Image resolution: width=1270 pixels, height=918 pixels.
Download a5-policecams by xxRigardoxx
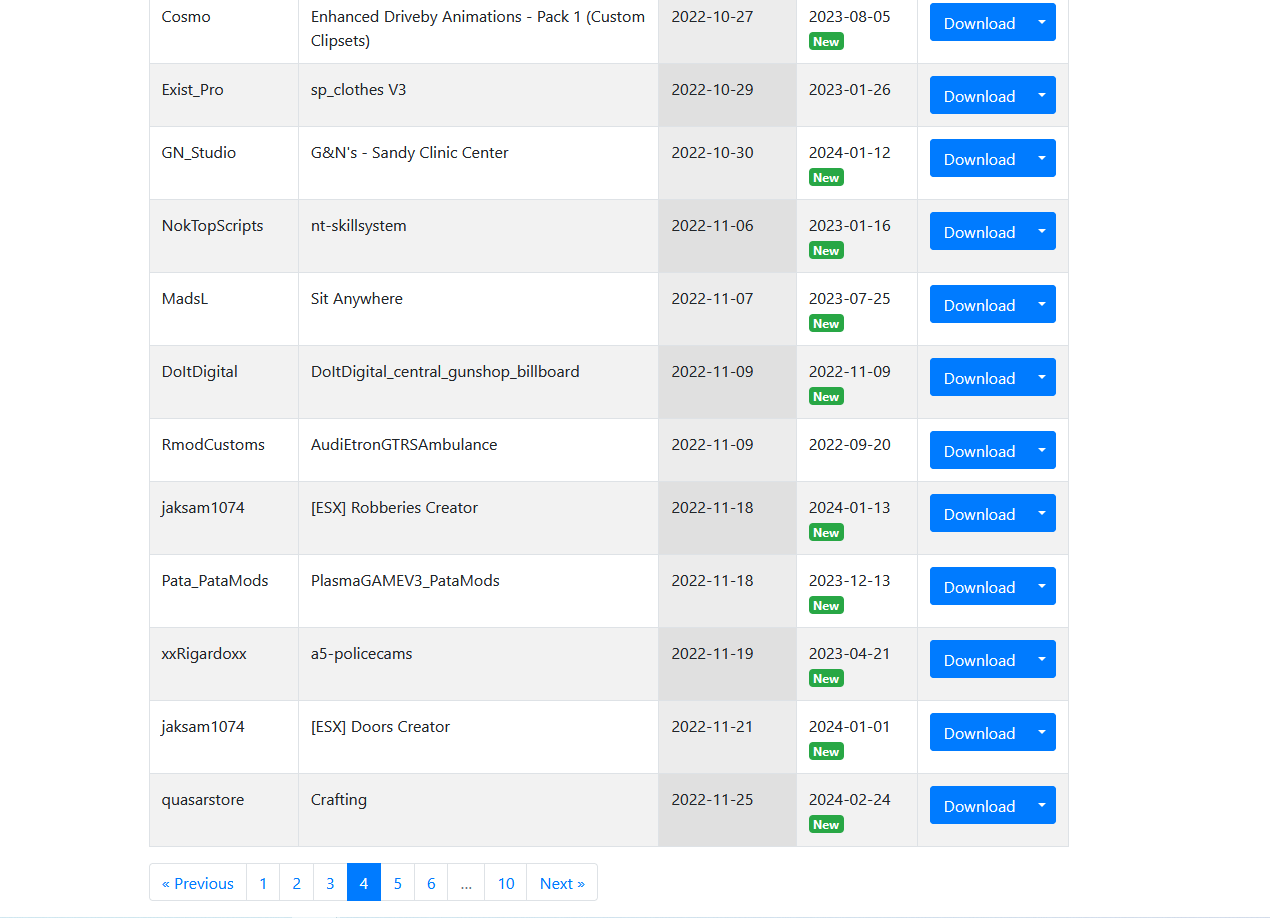[978, 659]
